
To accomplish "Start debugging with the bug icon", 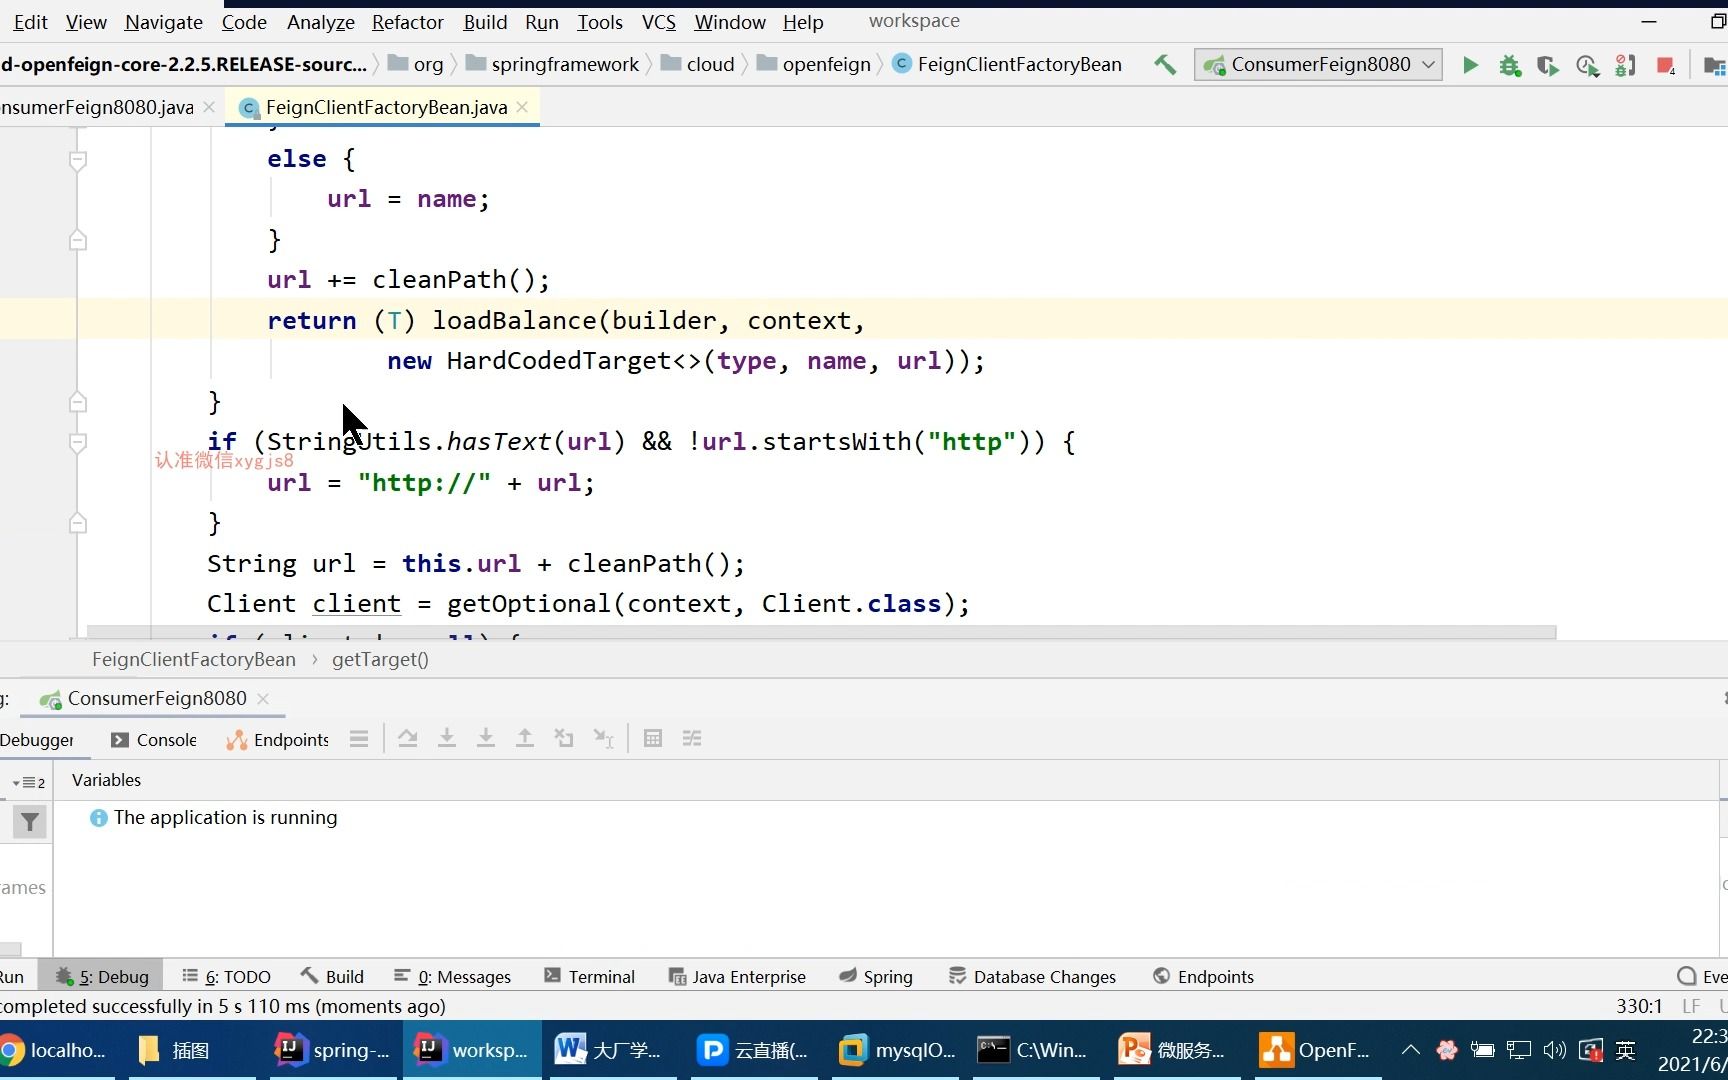I will (1510, 66).
